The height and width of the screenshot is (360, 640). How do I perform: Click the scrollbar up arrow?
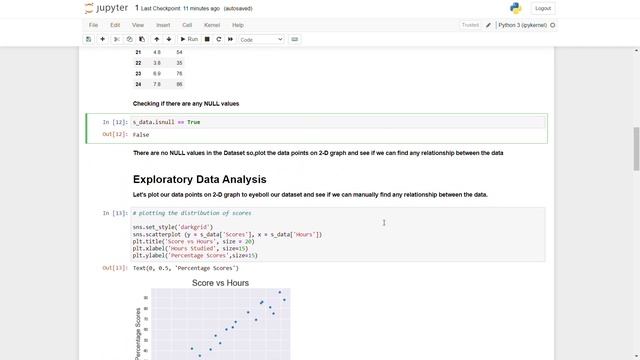pyautogui.click(x=636, y=51)
